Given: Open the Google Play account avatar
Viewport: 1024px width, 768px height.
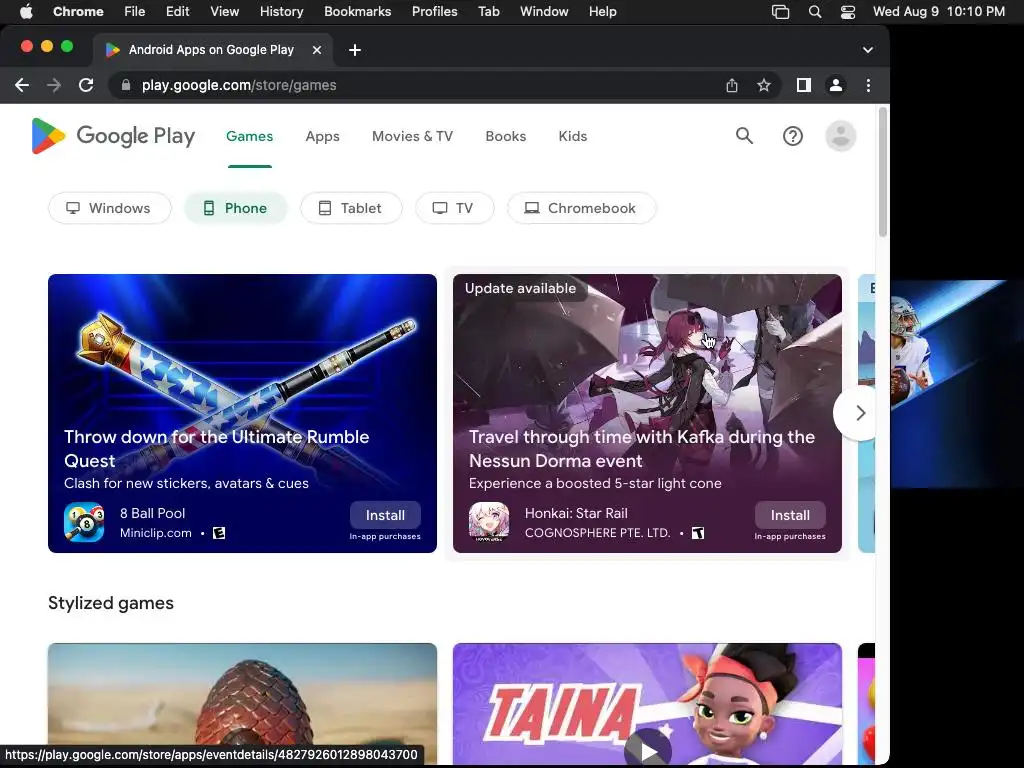Looking at the screenshot, I should click(x=841, y=136).
